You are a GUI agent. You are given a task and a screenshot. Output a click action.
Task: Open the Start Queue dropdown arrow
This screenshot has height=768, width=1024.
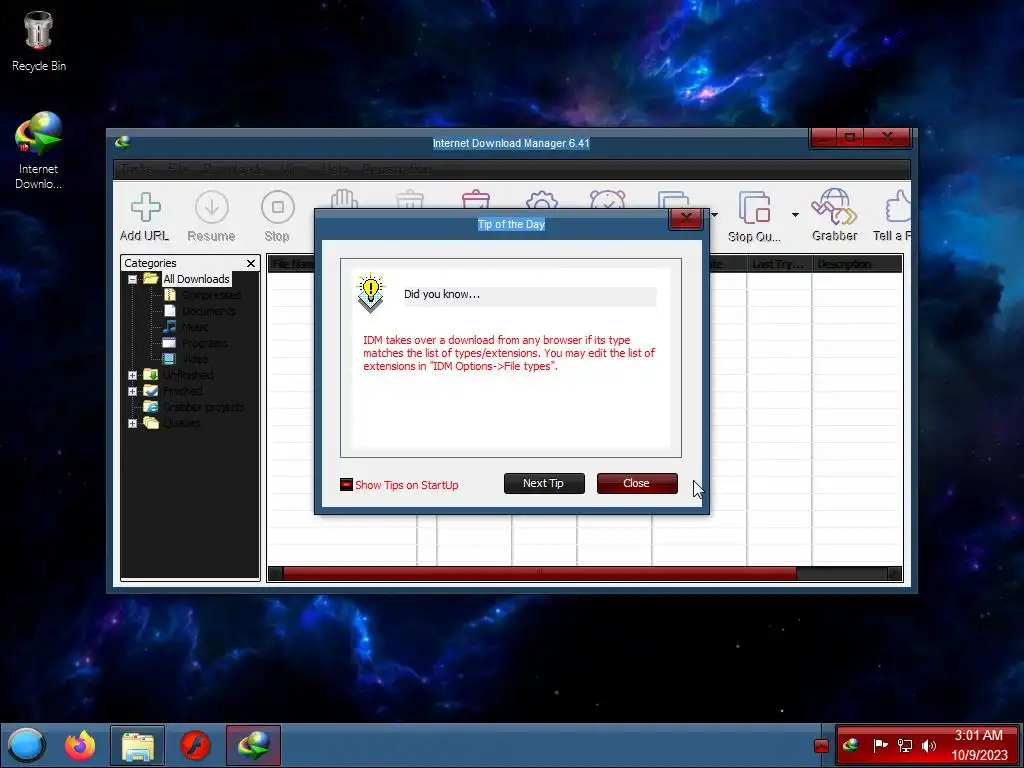coord(714,215)
